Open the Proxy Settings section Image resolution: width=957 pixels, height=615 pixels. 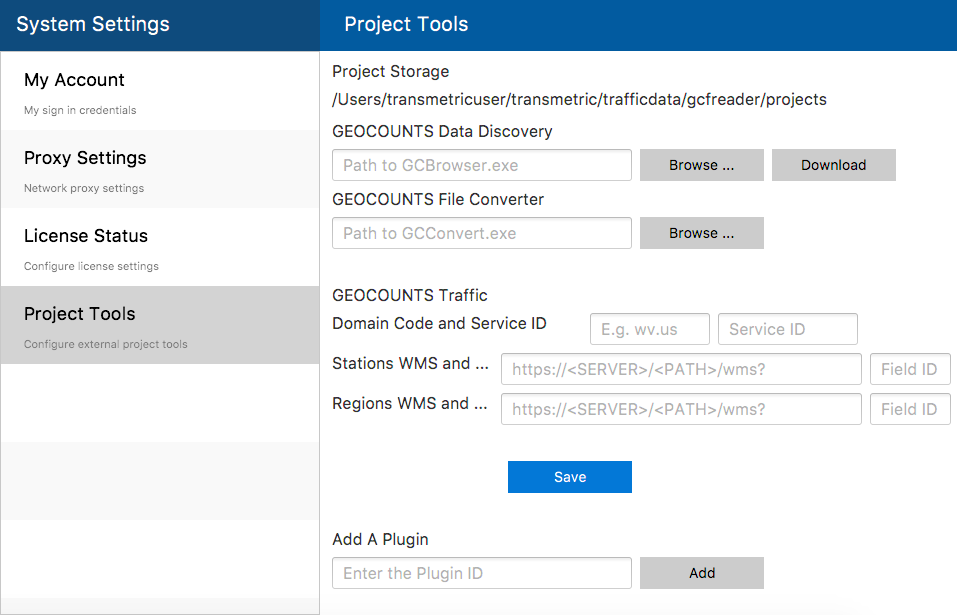pyautogui.click(x=160, y=169)
